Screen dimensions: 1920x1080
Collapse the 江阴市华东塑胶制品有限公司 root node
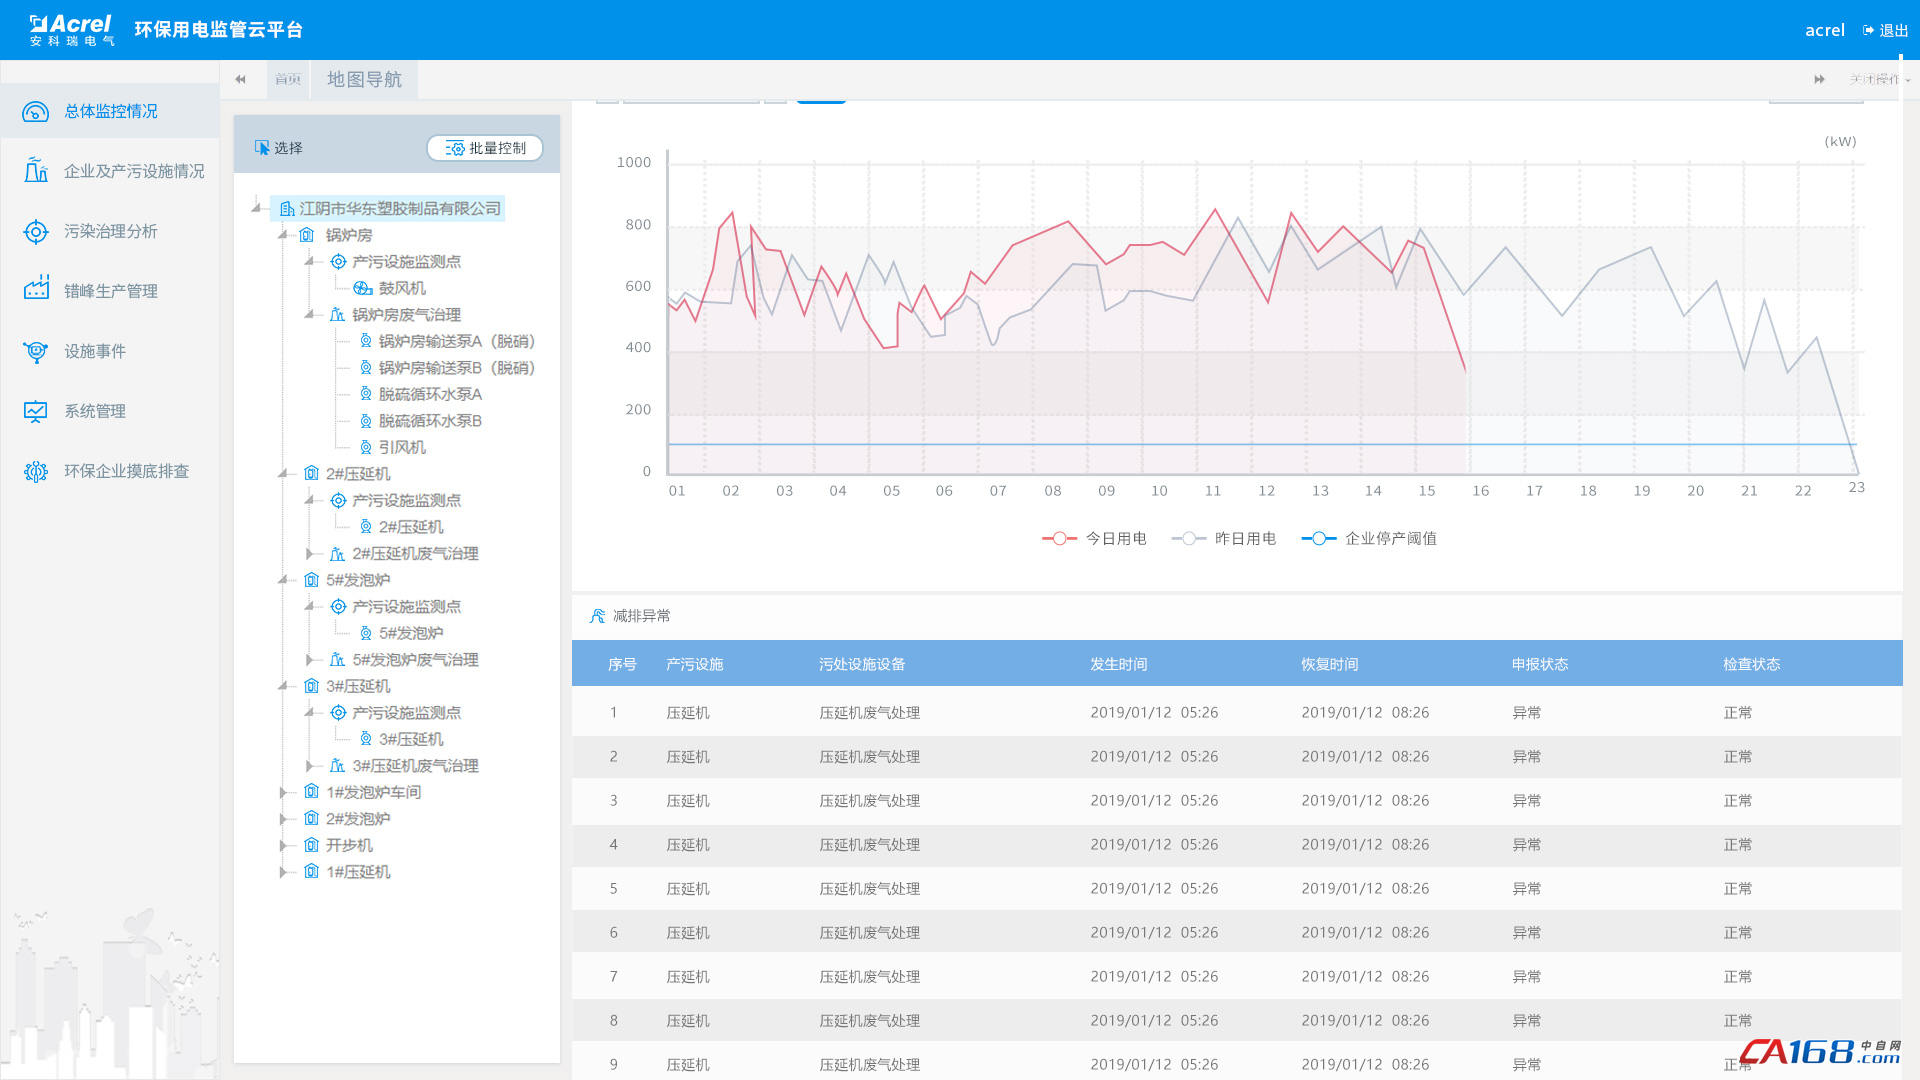257,208
